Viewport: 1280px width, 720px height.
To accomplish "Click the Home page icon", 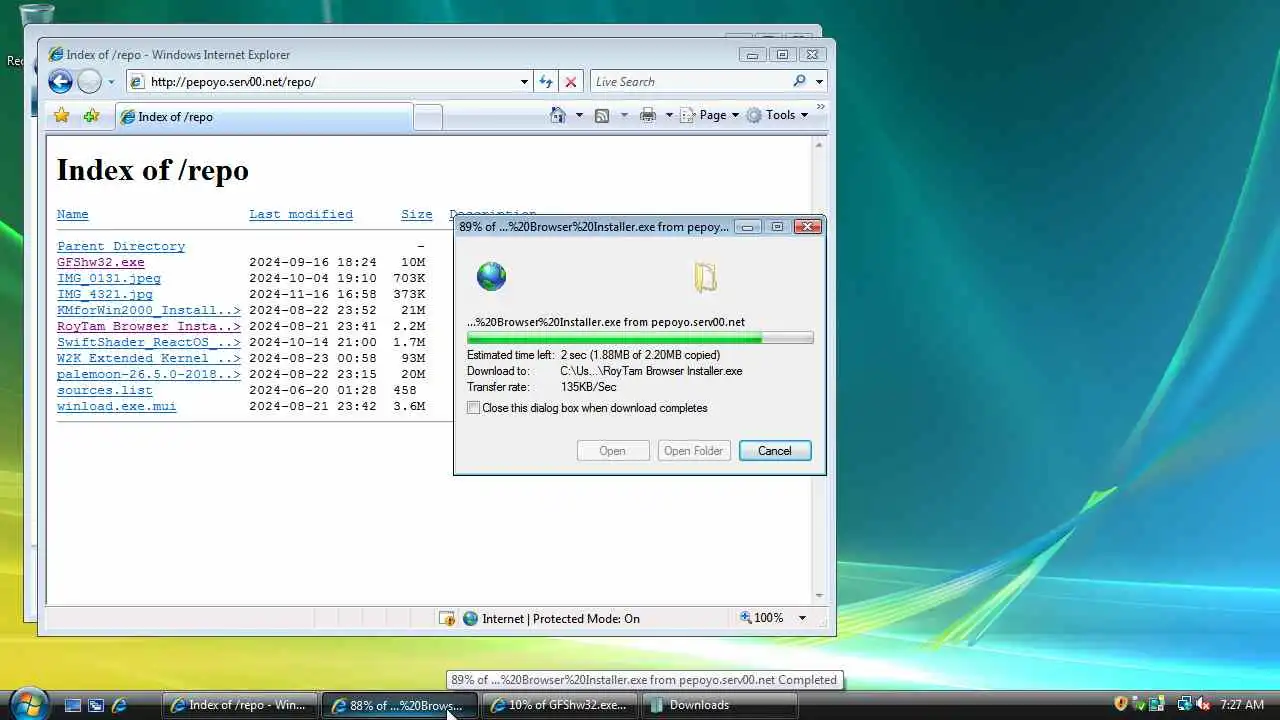I will coord(558,115).
